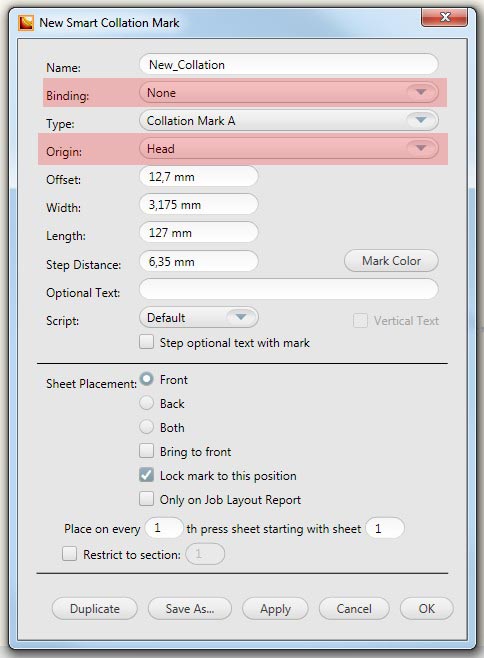Select the Front sheet placement radio button
Image resolution: width=484 pixels, height=658 pixels.
(x=147, y=379)
